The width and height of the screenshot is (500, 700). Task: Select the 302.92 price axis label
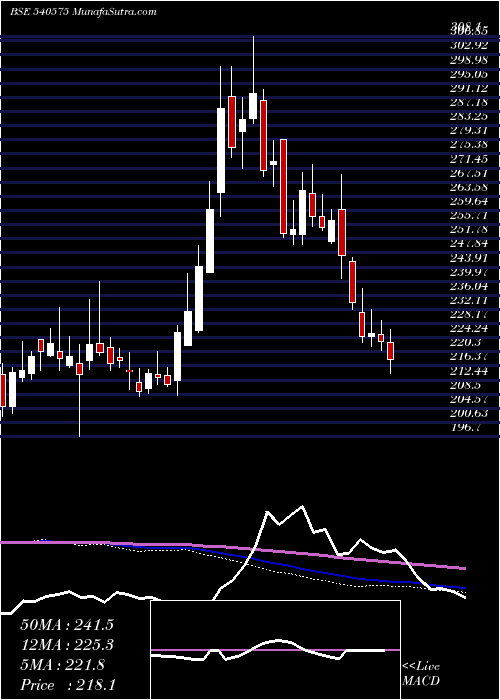470,45
